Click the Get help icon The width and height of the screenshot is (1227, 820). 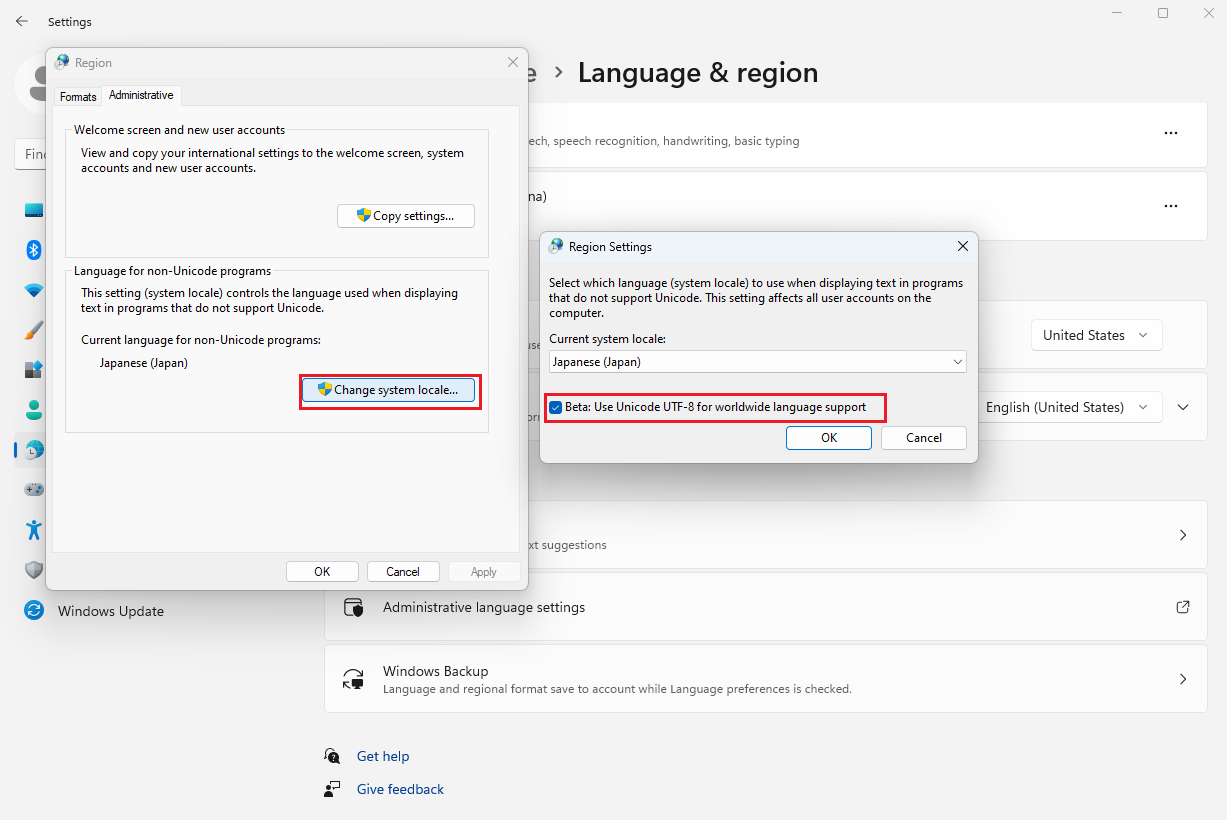click(x=333, y=756)
